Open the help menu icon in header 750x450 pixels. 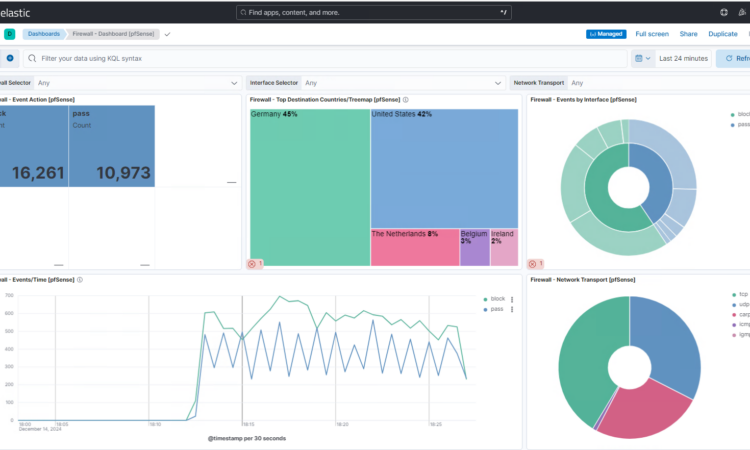click(724, 12)
